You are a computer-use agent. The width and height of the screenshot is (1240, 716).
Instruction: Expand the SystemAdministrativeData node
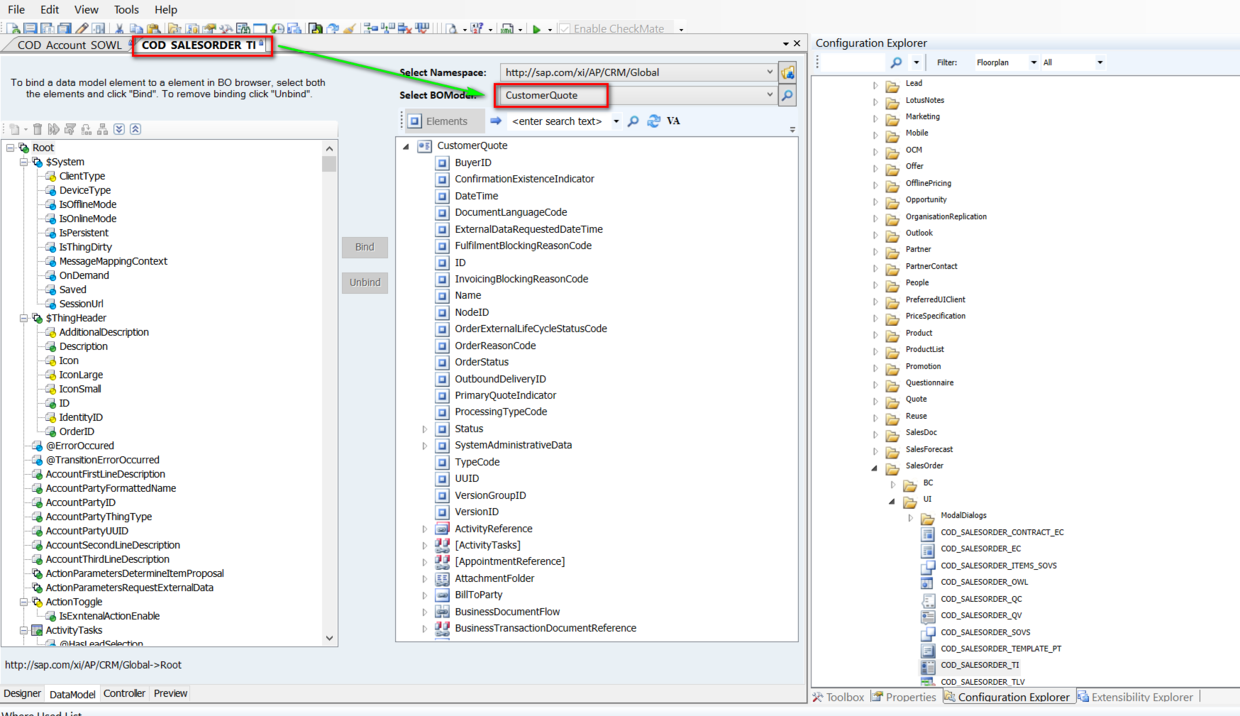pyautogui.click(x=425, y=446)
